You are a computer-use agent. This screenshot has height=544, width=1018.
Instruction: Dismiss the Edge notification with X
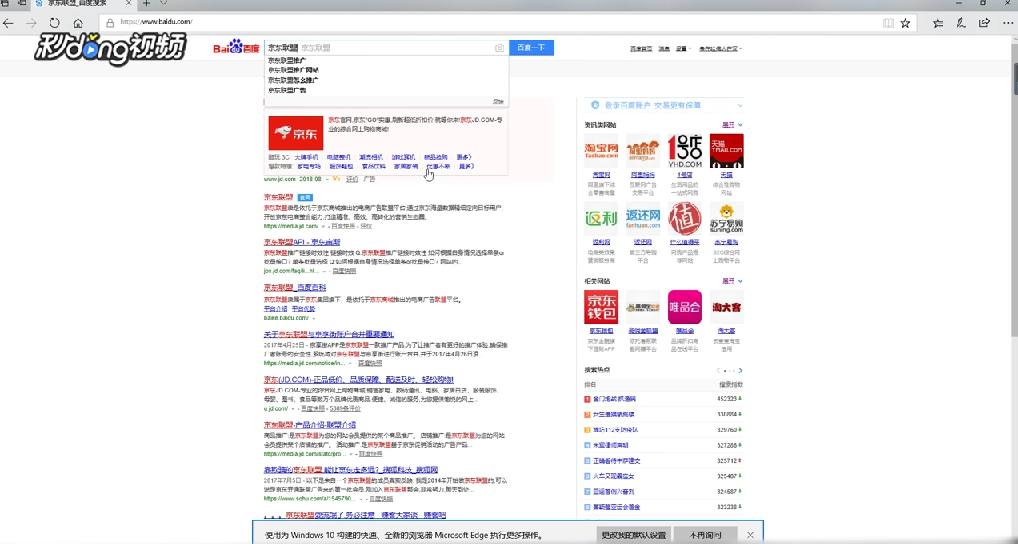[x=751, y=535]
